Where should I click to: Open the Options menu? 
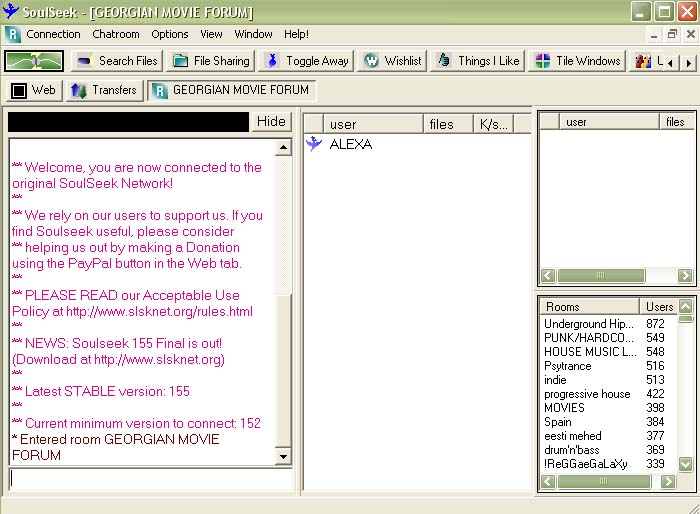point(170,34)
